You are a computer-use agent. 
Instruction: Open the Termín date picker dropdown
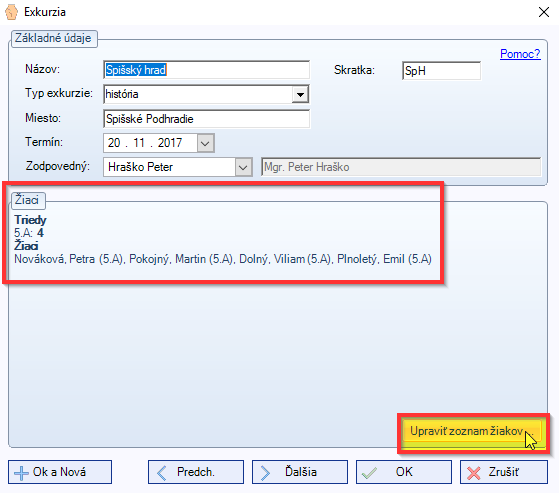[205, 143]
